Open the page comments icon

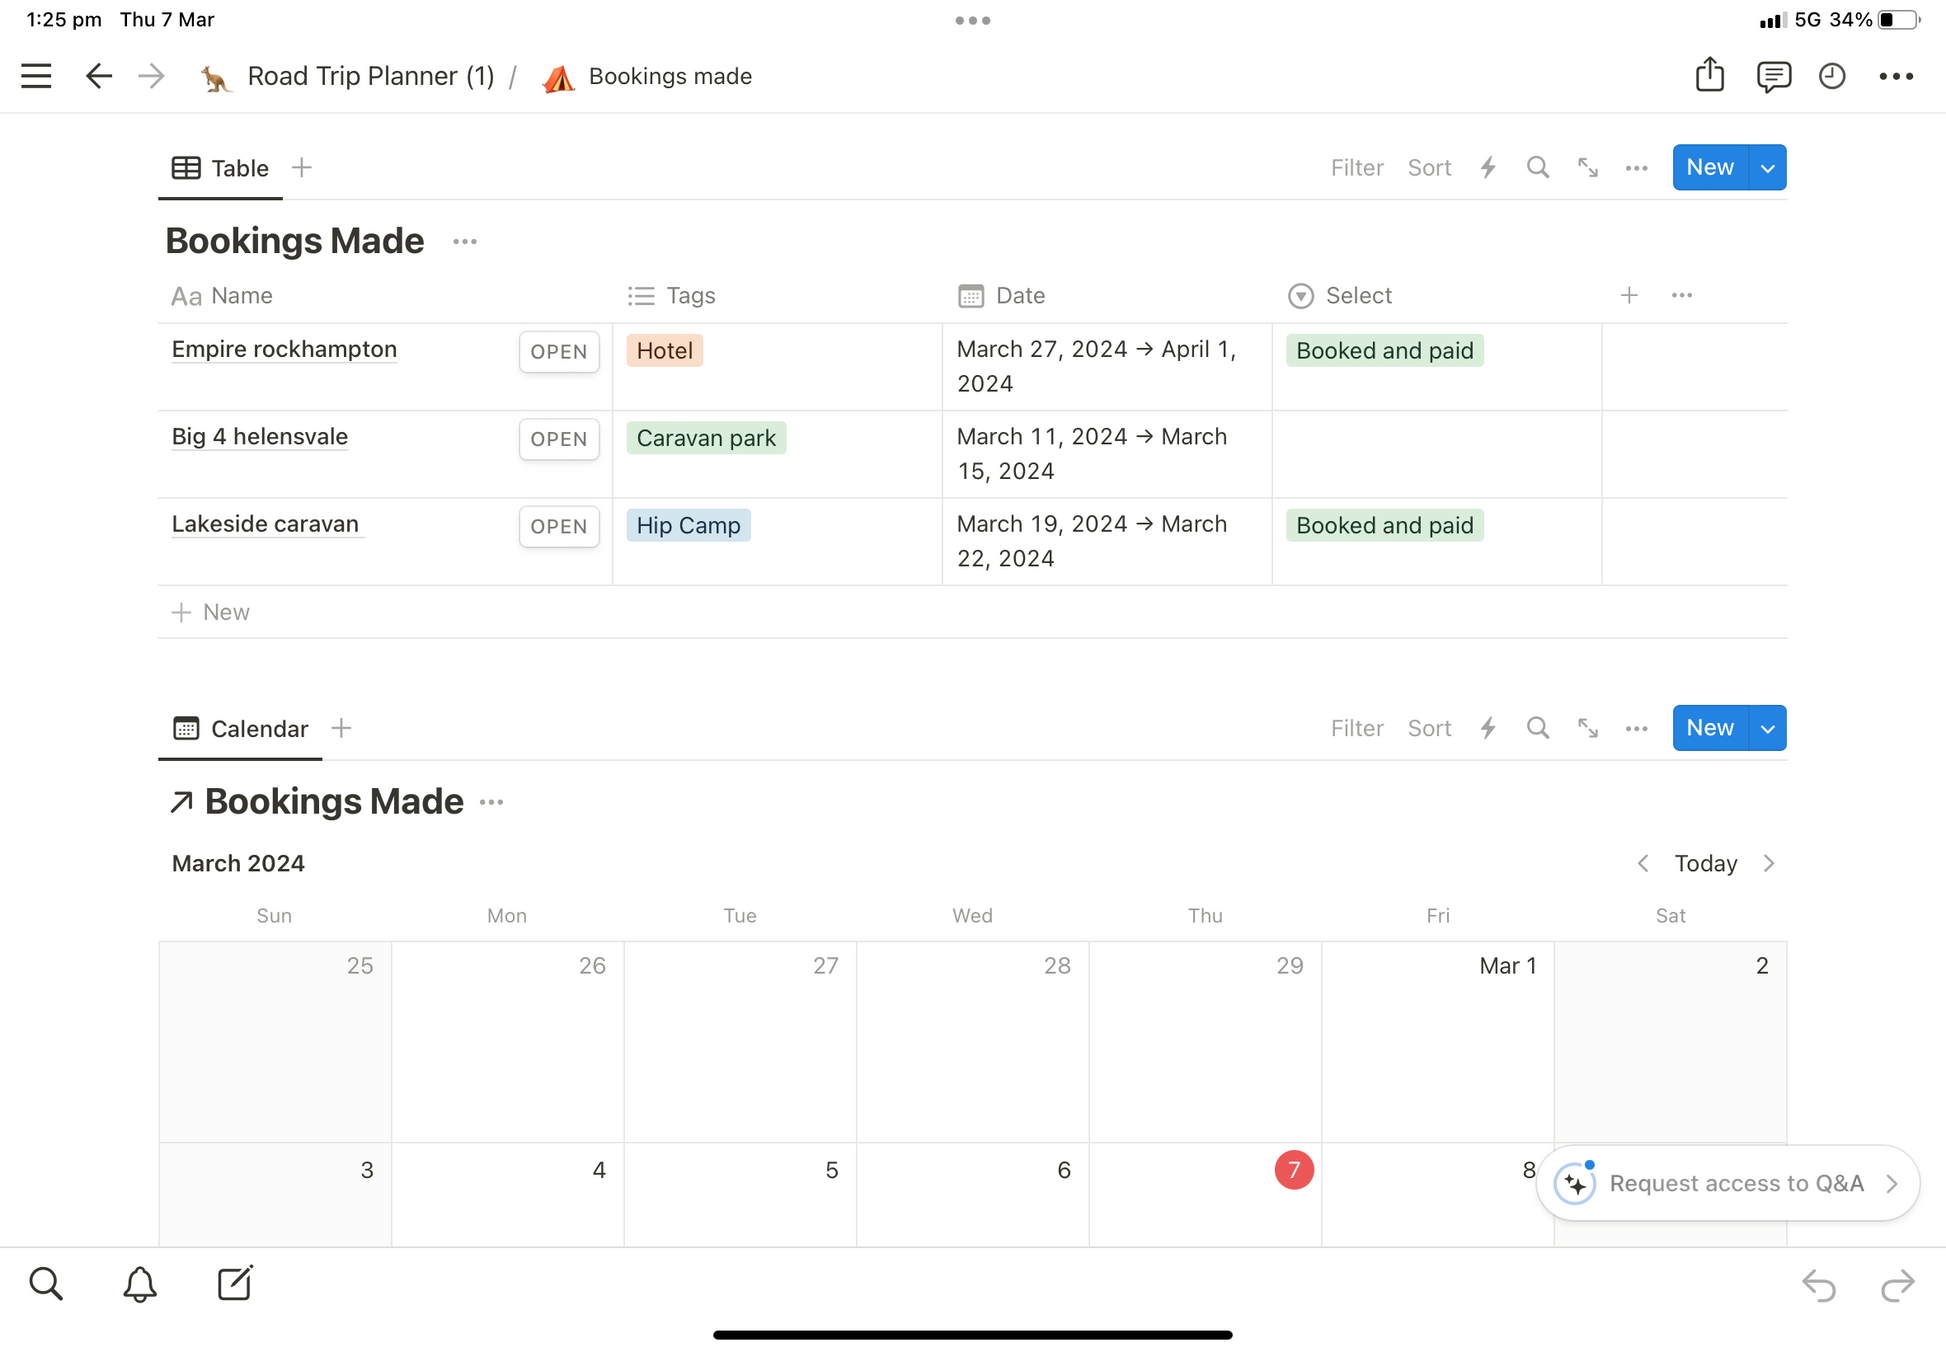(1772, 76)
